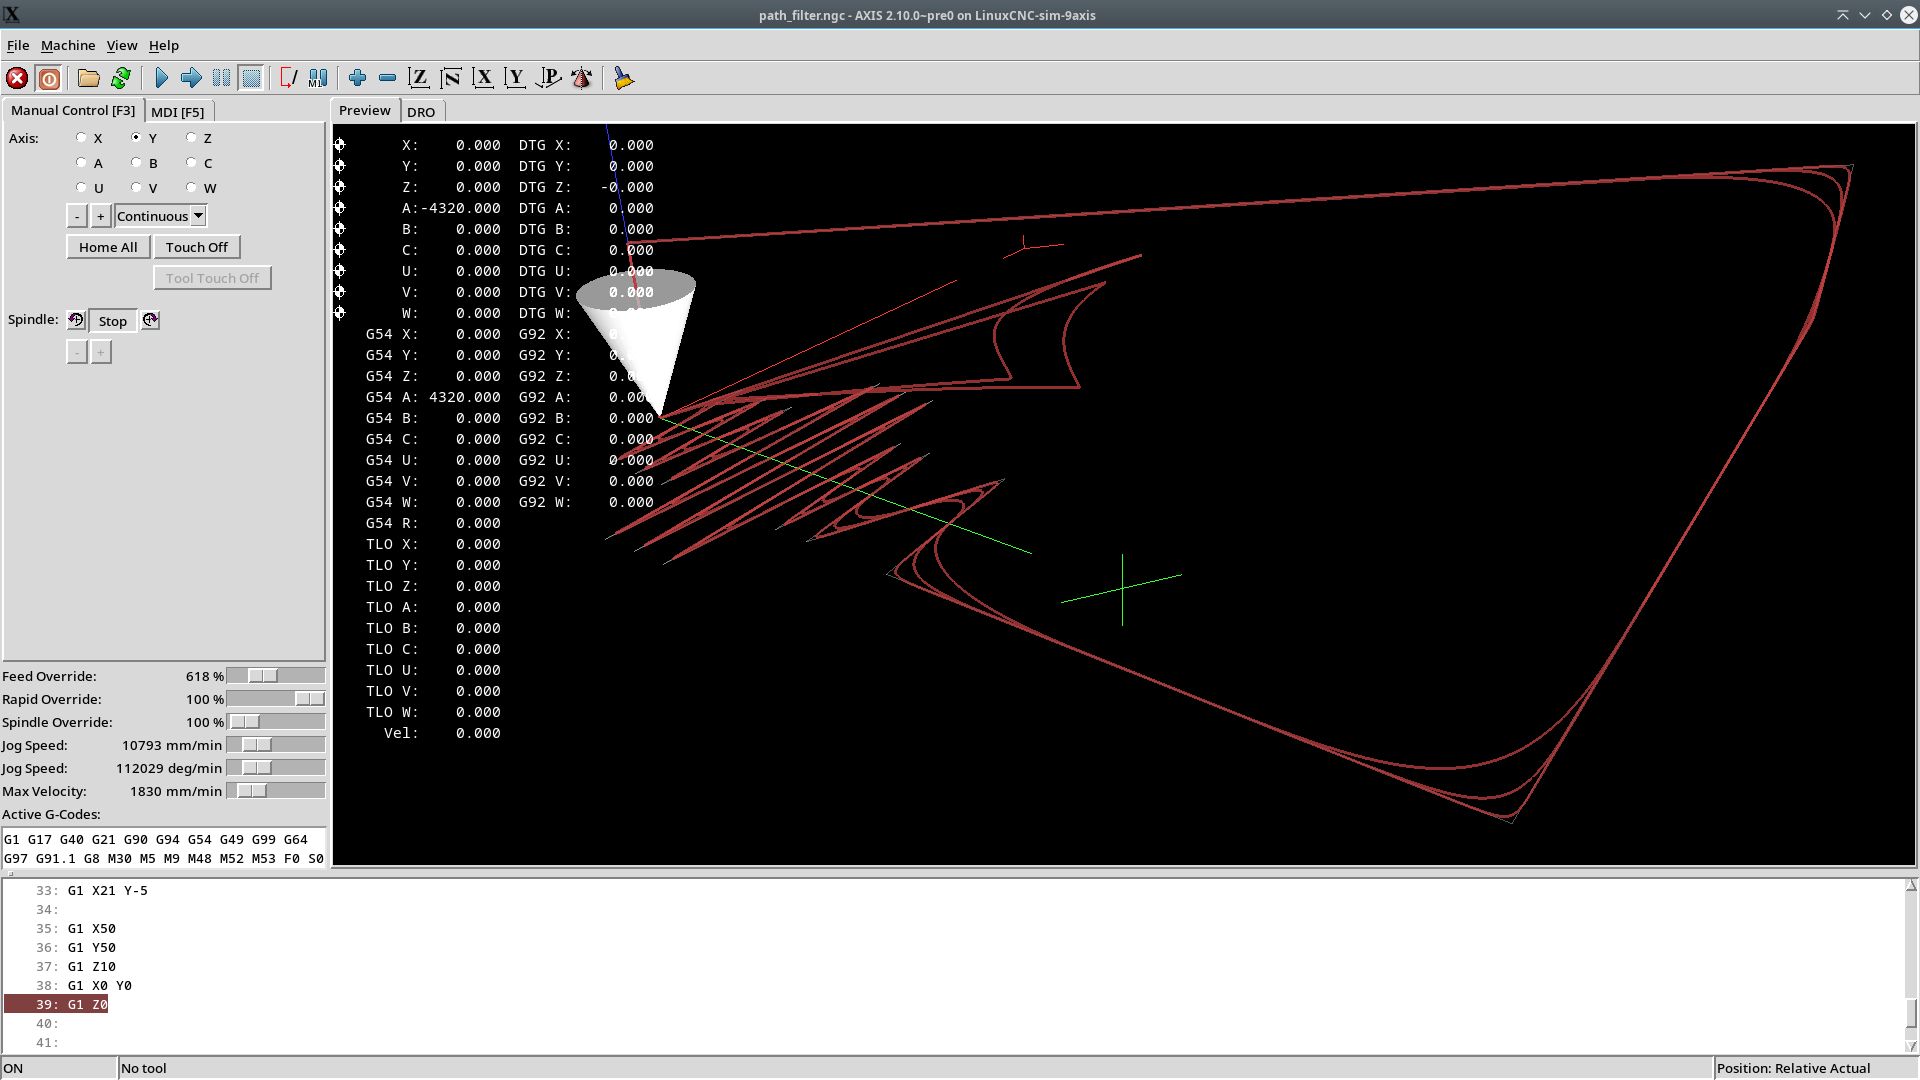The width and height of the screenshot is (1920, 1080).
Task: Select W axis radio button
Action: (192, 188)
